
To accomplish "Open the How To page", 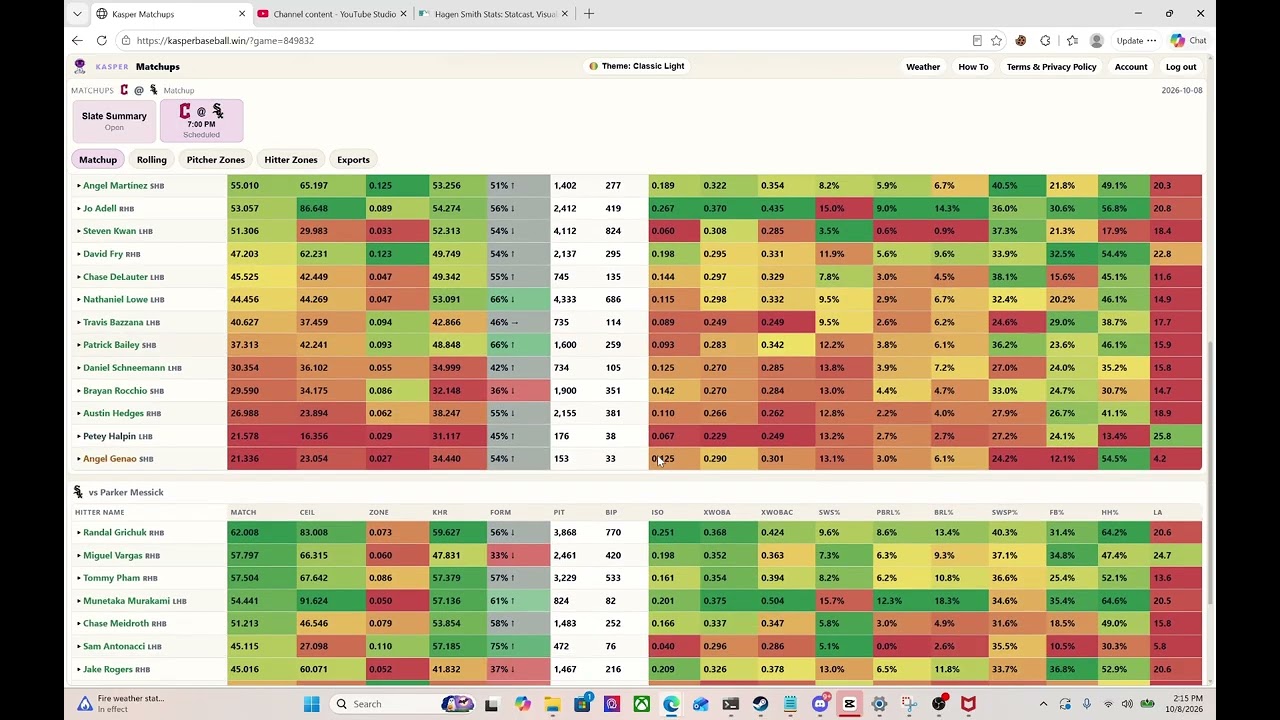I will click(x=973, y=67).
